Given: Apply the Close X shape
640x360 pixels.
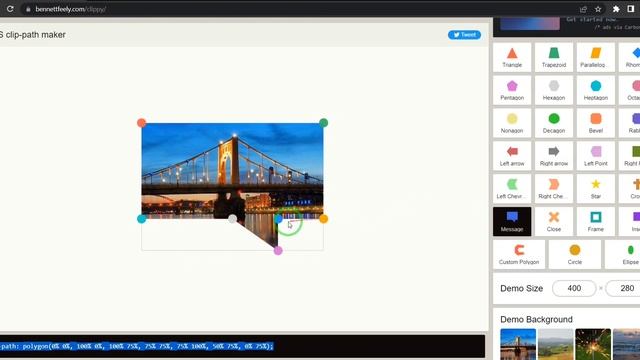Looking at the screenshot, I should (x=554, y=222).
